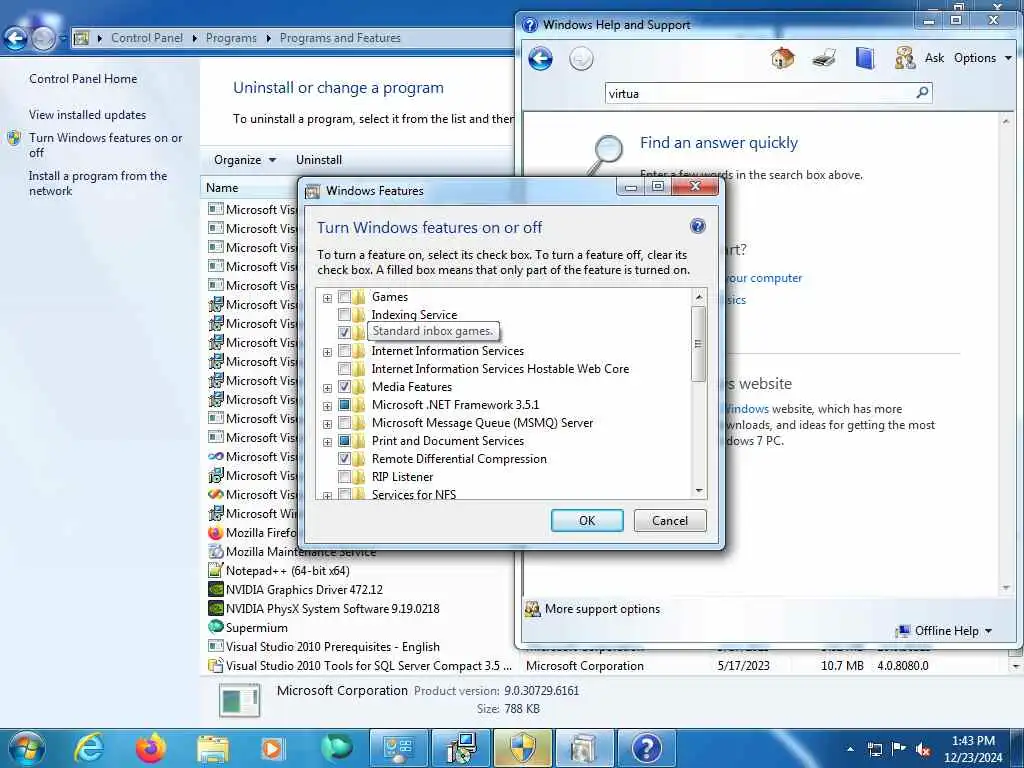This screenshot has width=1024, height=768.
Task: Click the Windows Features list scrollbar thumb
Action: click(x=698, y=344)
